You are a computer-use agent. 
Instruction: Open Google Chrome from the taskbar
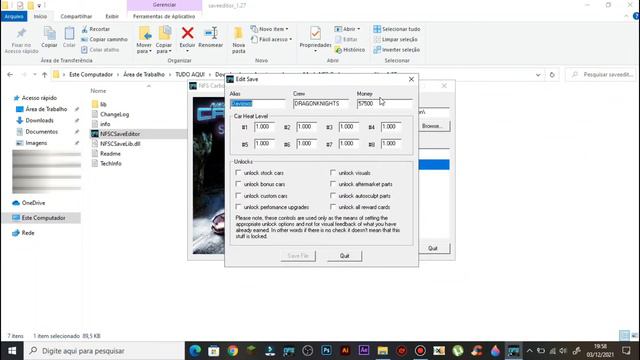(x=233, y=351)
